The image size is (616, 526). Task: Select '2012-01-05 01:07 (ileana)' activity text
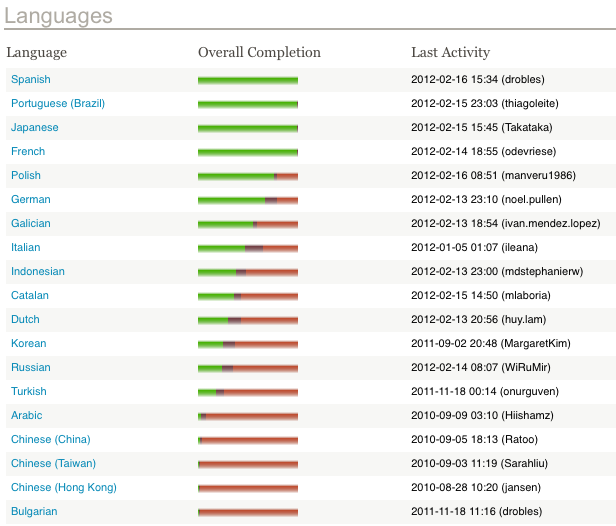tap(475, 247)
